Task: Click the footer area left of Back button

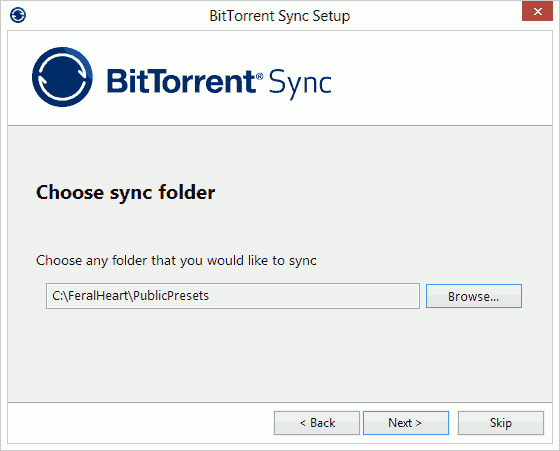Action: 141,423
